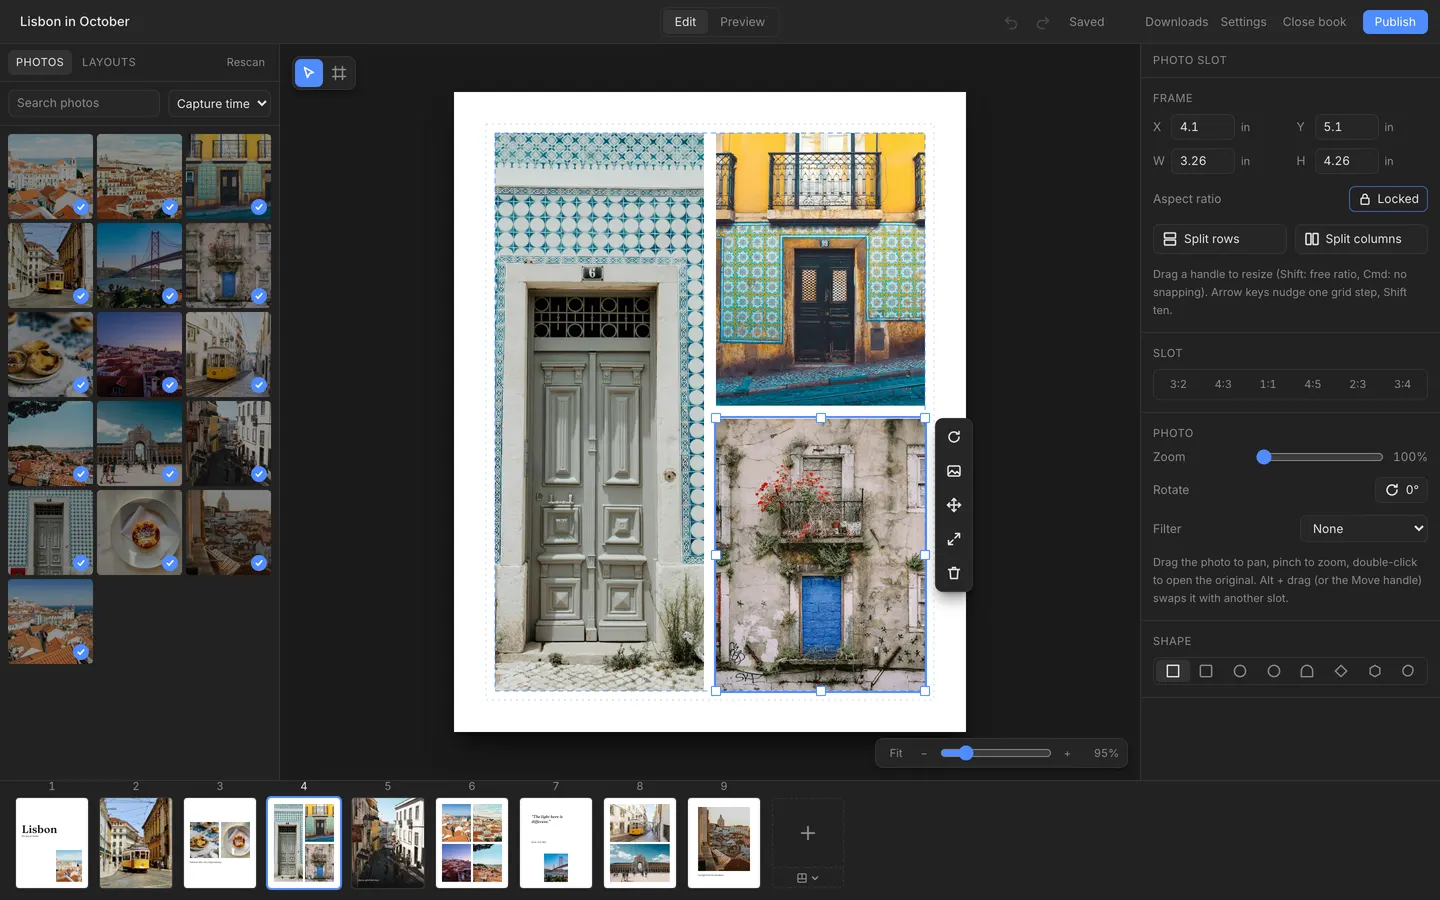Open page layout dropdown below add page

808,878
